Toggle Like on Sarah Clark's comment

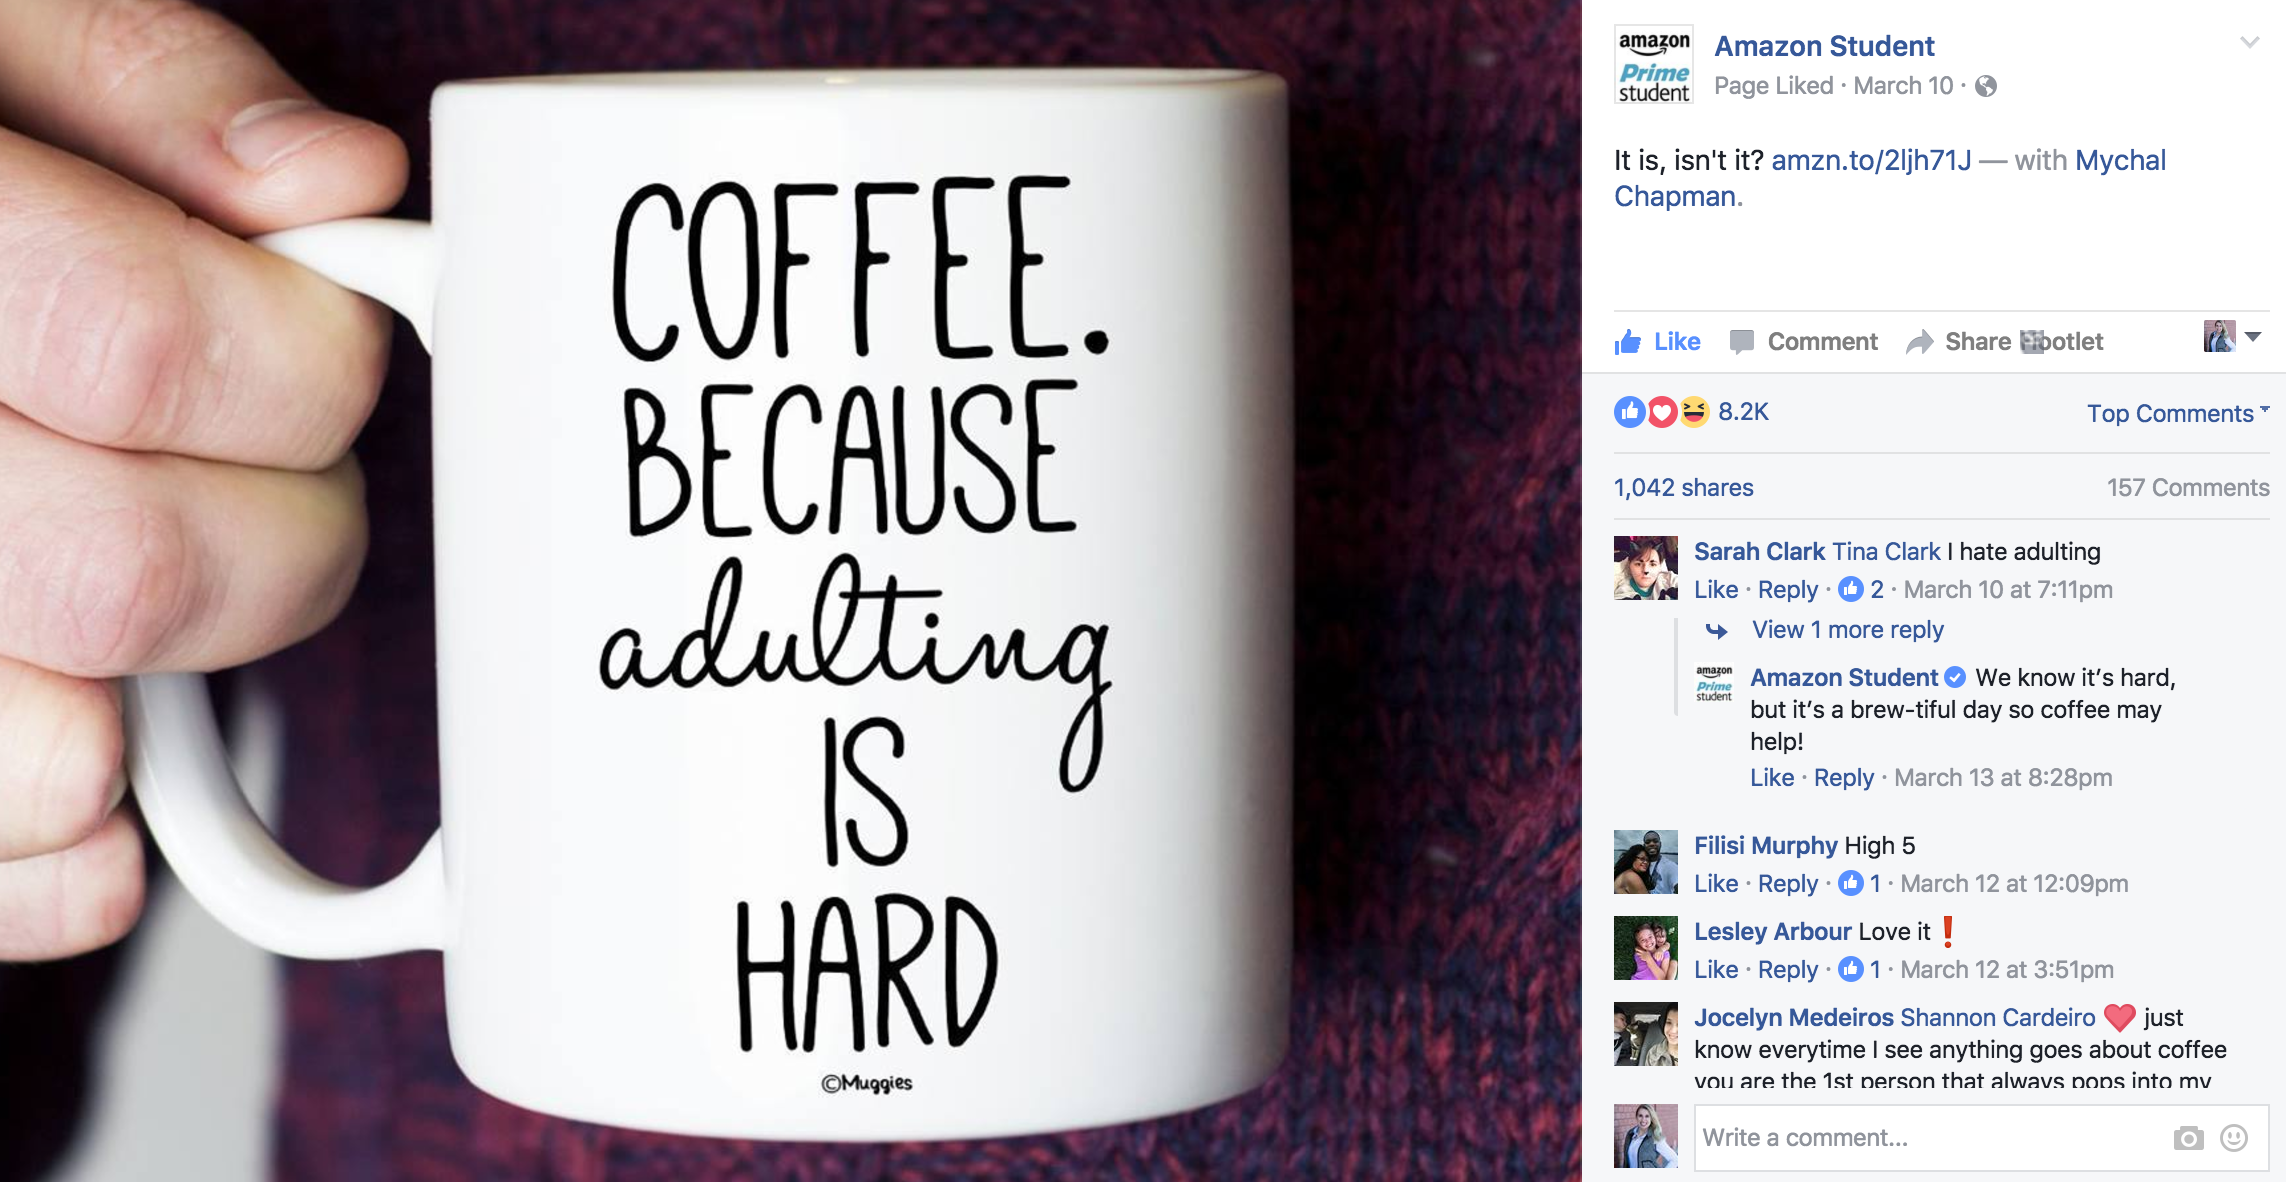point(1716,590)
